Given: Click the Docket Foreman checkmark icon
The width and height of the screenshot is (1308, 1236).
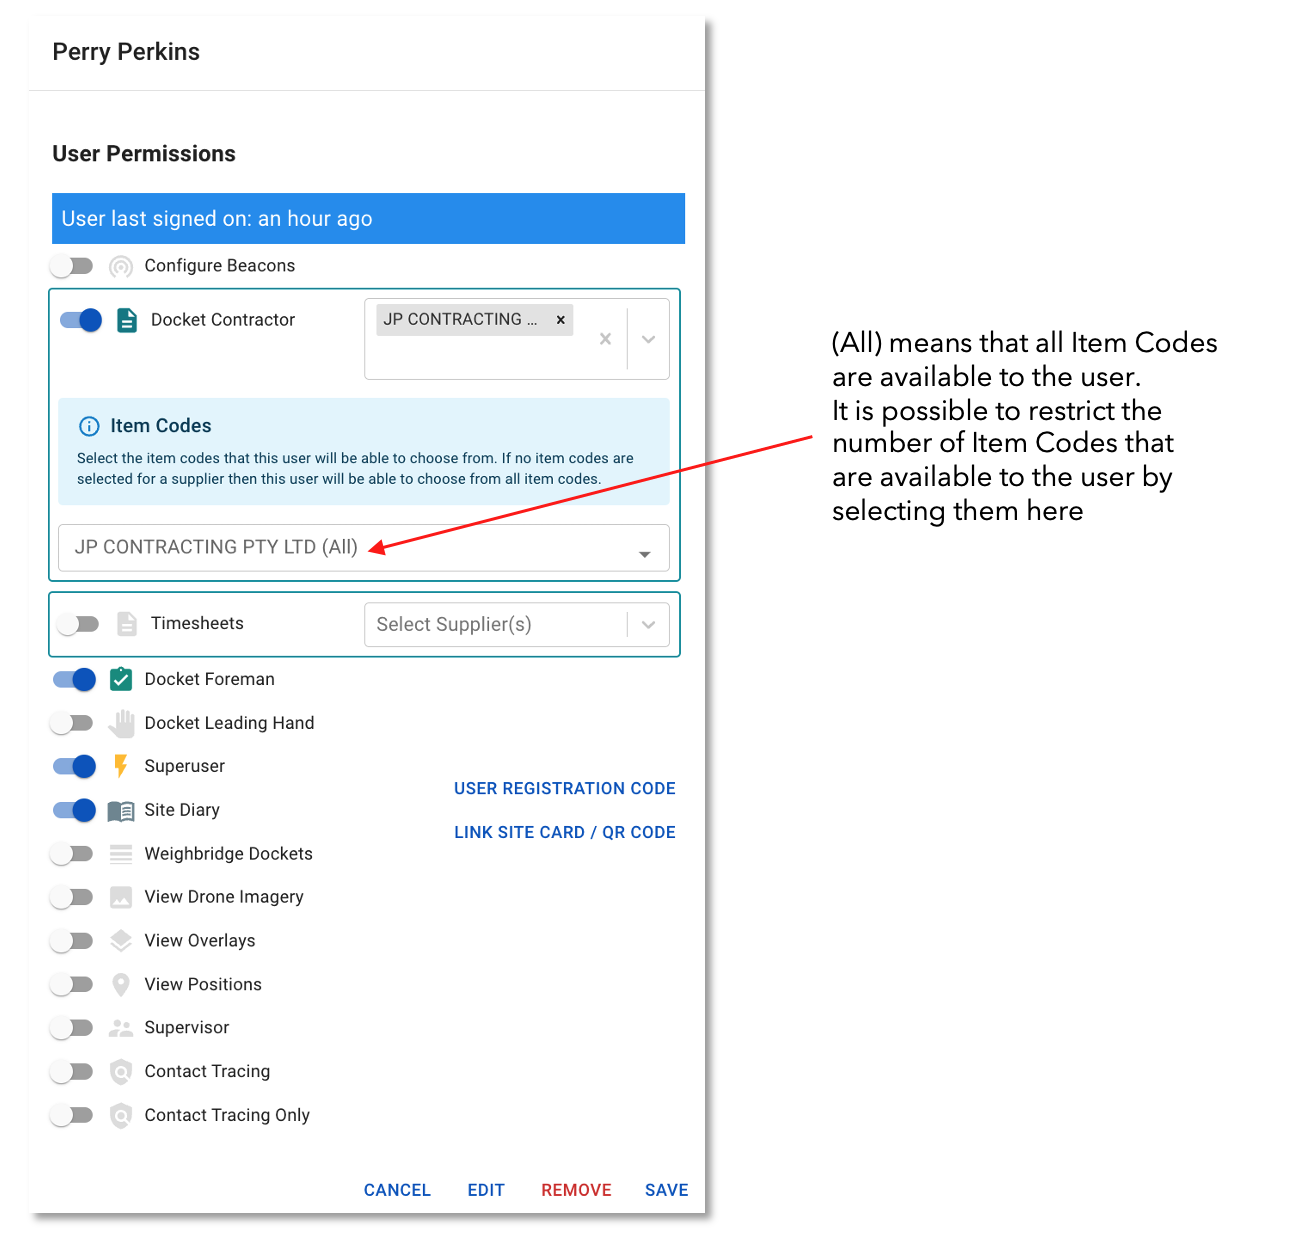Looking at the screenshot, I should (x=120, y=679).
